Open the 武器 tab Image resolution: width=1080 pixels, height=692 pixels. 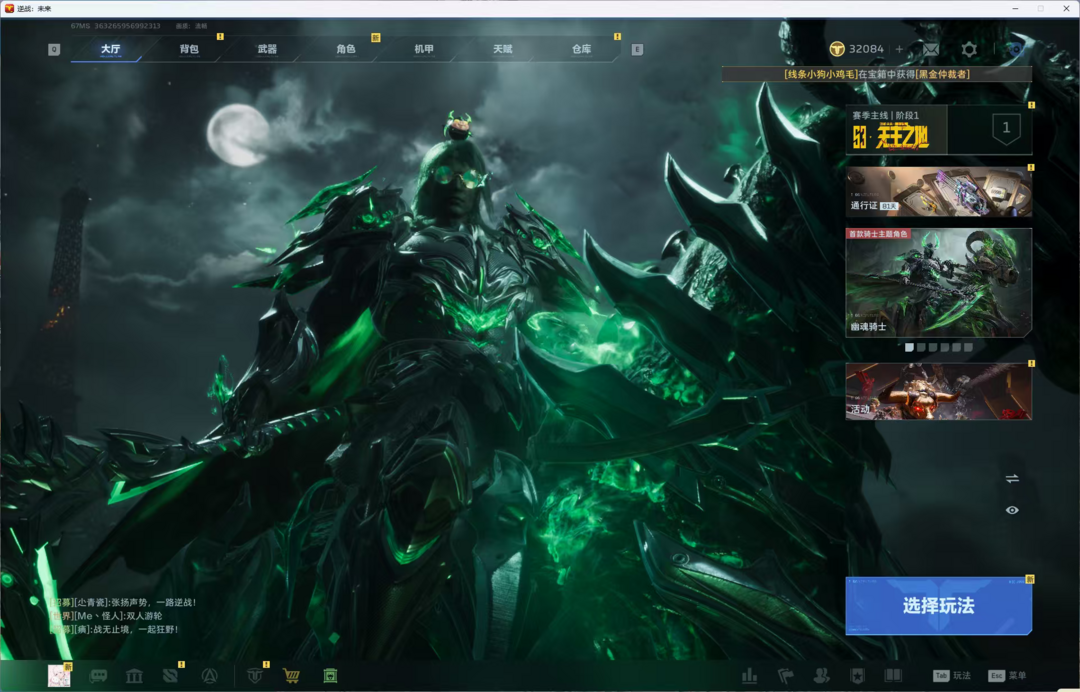(267, 49)
